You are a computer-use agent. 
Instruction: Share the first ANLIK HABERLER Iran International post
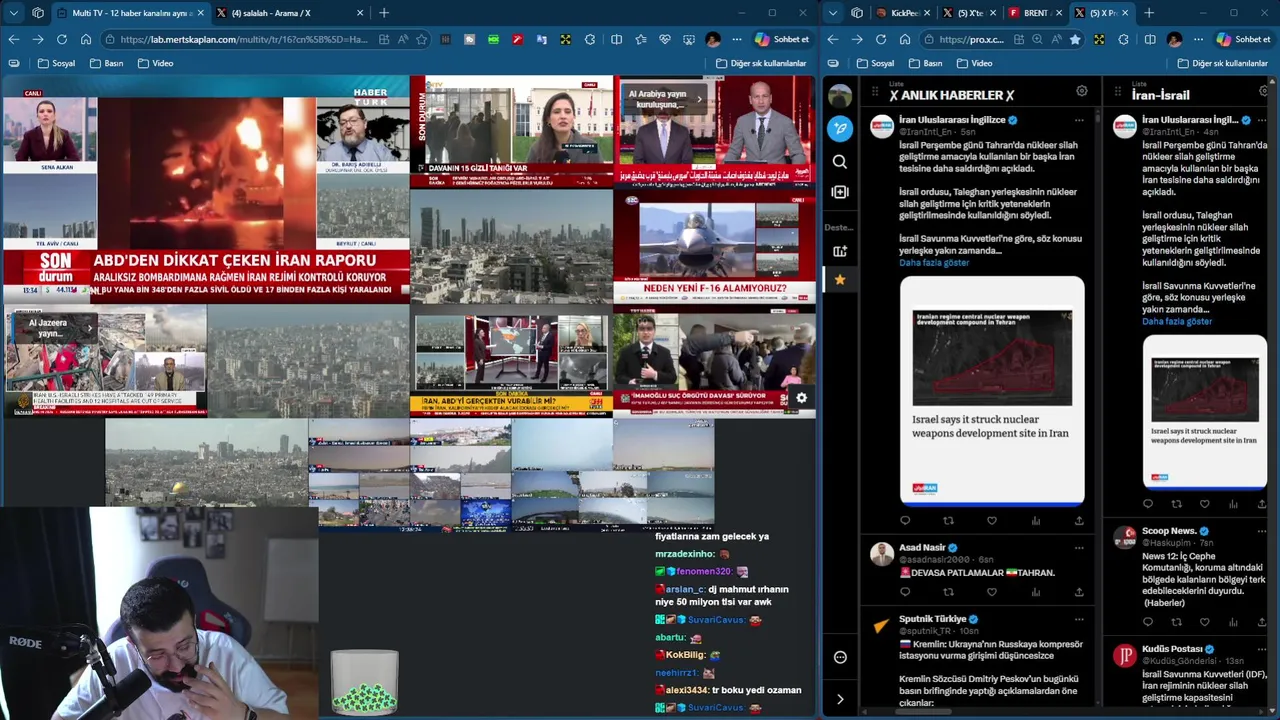point(1079,520)
